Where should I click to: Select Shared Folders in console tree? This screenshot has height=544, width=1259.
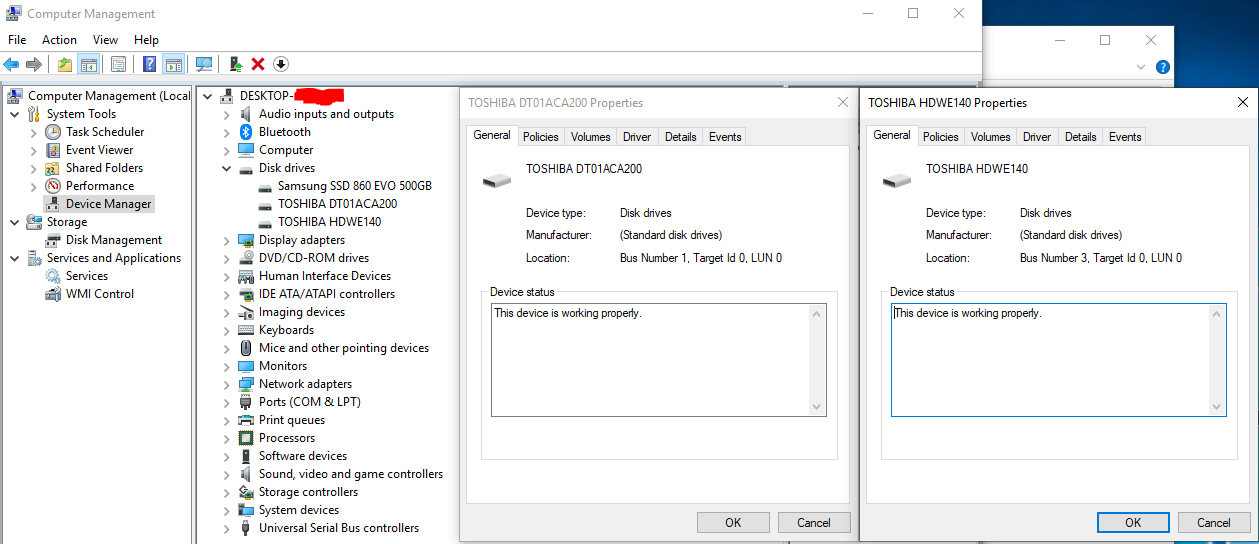pos(104,168)
